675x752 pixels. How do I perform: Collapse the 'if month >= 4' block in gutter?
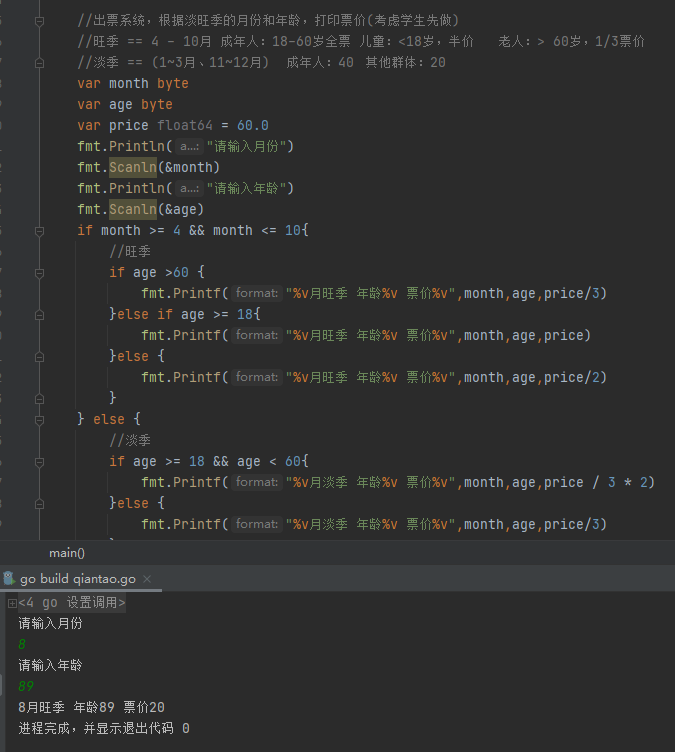coord(39,231)
